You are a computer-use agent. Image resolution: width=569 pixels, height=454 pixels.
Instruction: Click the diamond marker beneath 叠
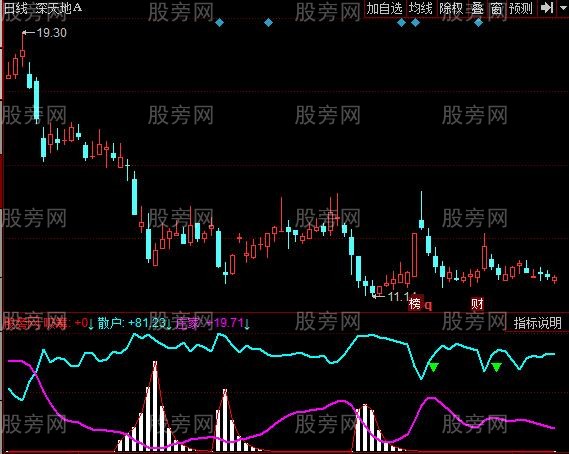tap(479, 23)
